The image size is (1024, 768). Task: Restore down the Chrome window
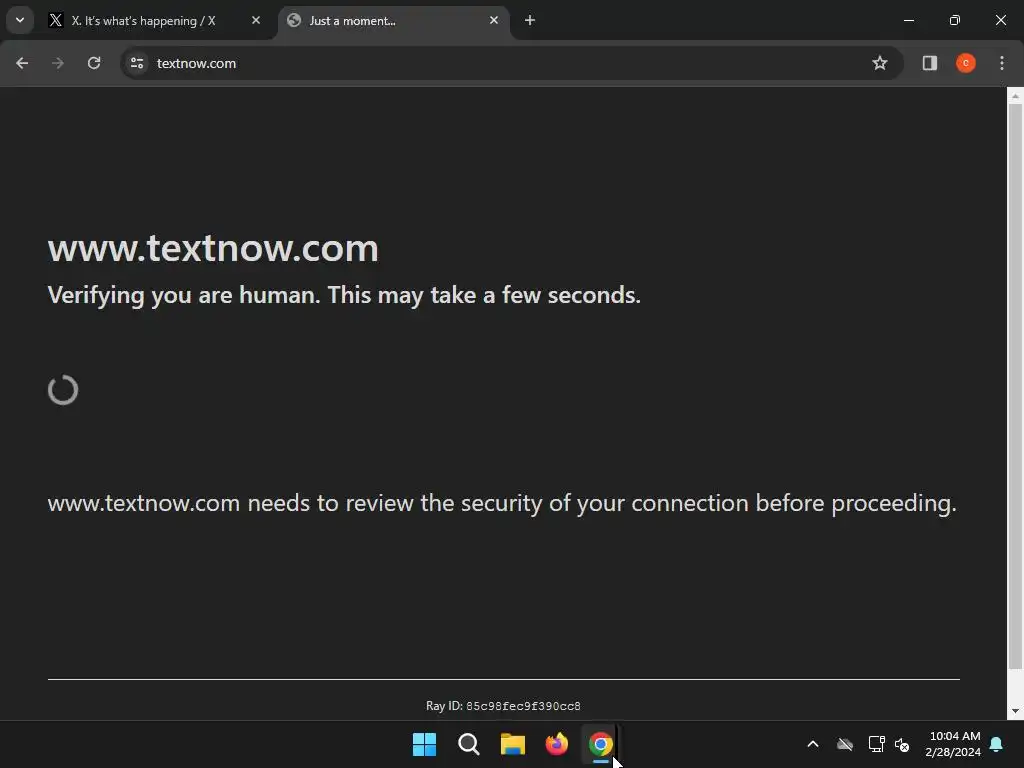[955, 20]
